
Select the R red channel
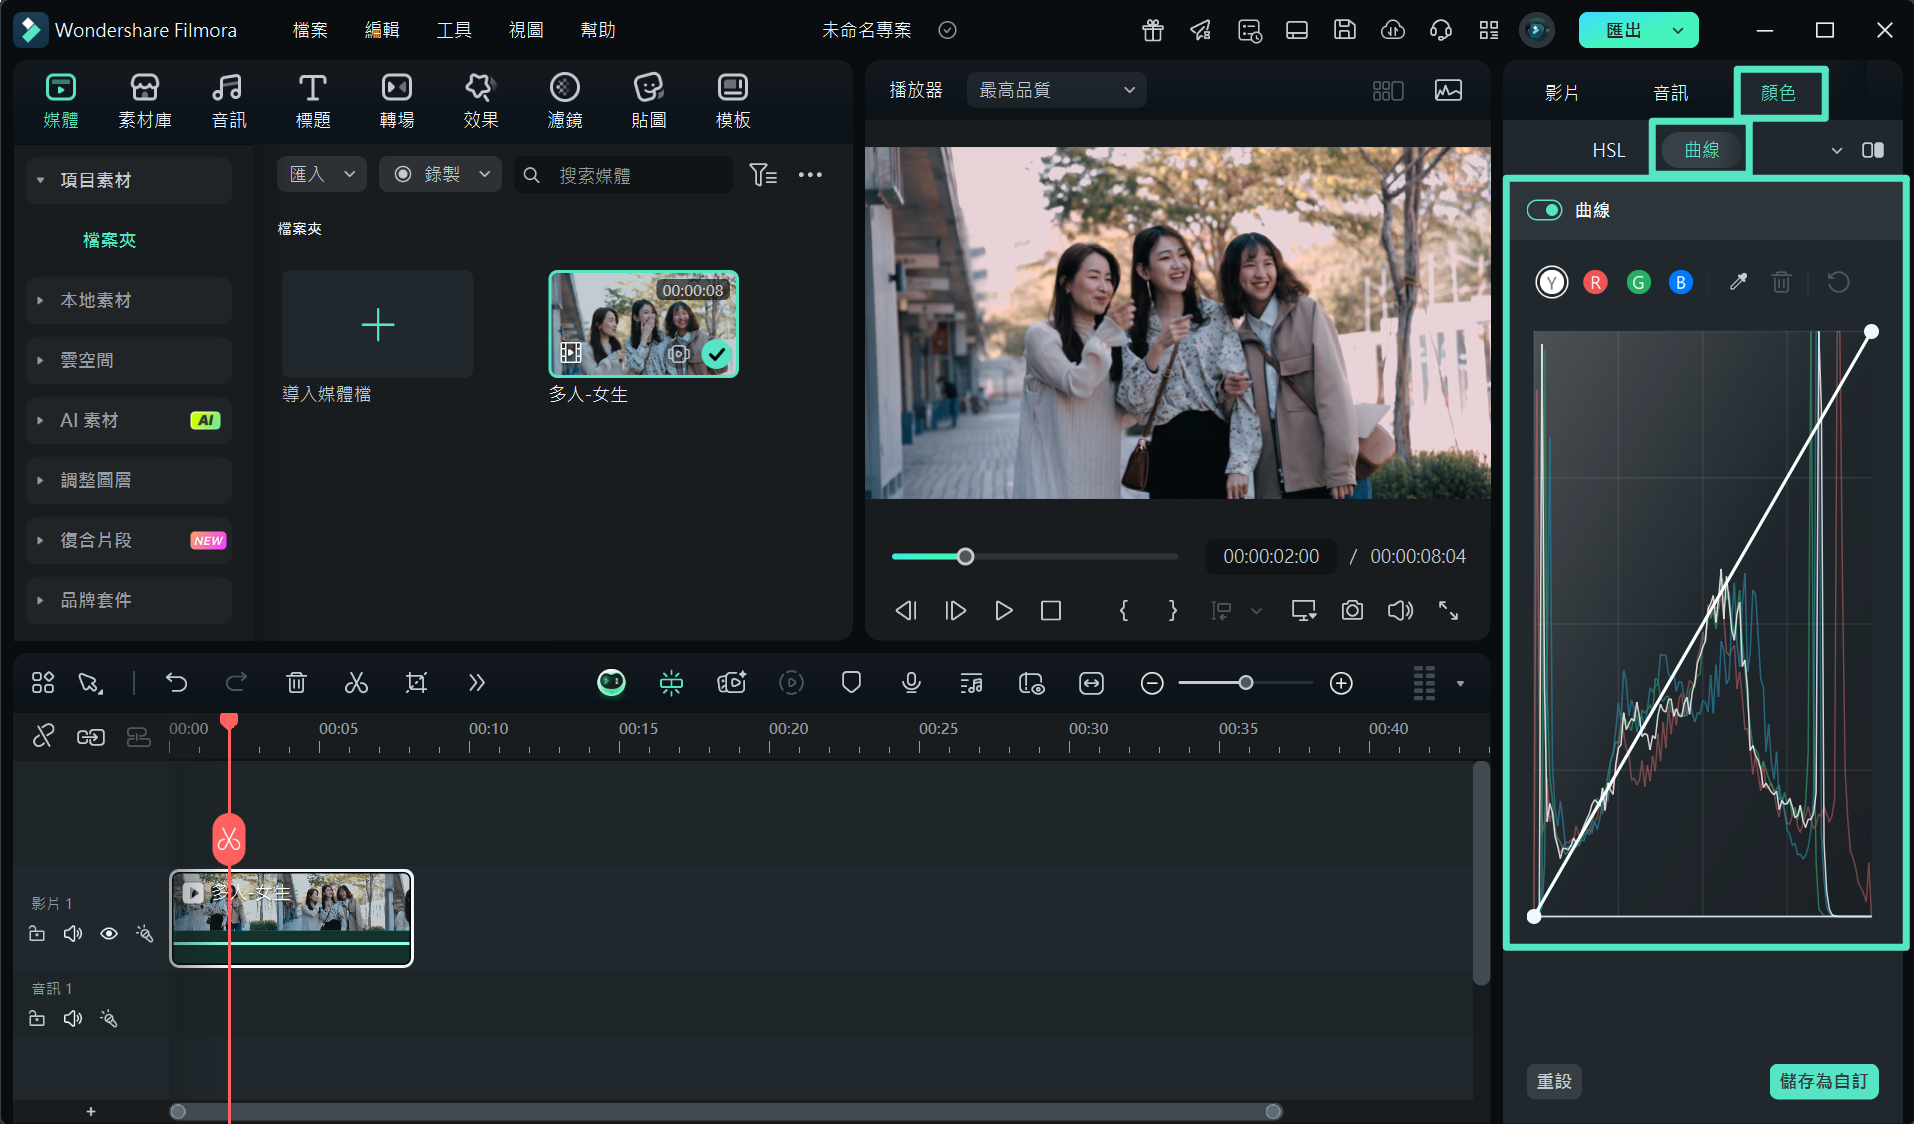1596,282
